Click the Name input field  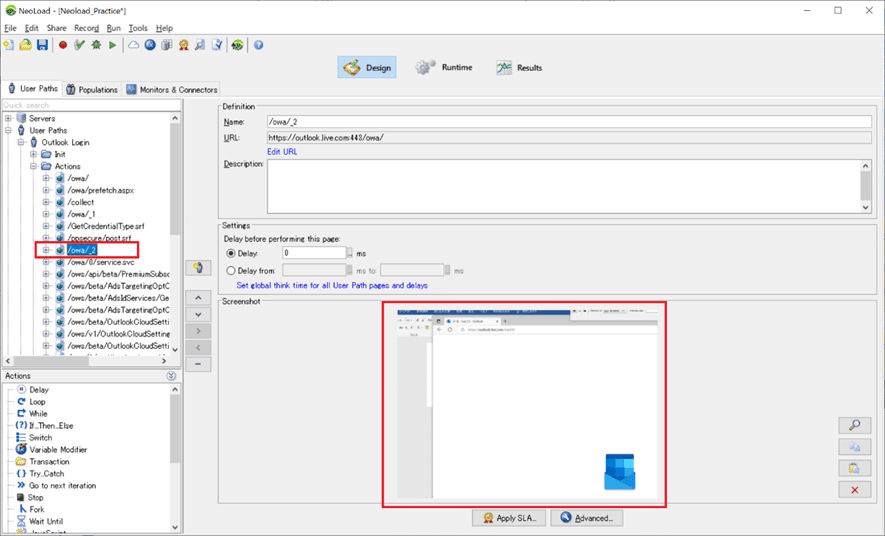569,122
